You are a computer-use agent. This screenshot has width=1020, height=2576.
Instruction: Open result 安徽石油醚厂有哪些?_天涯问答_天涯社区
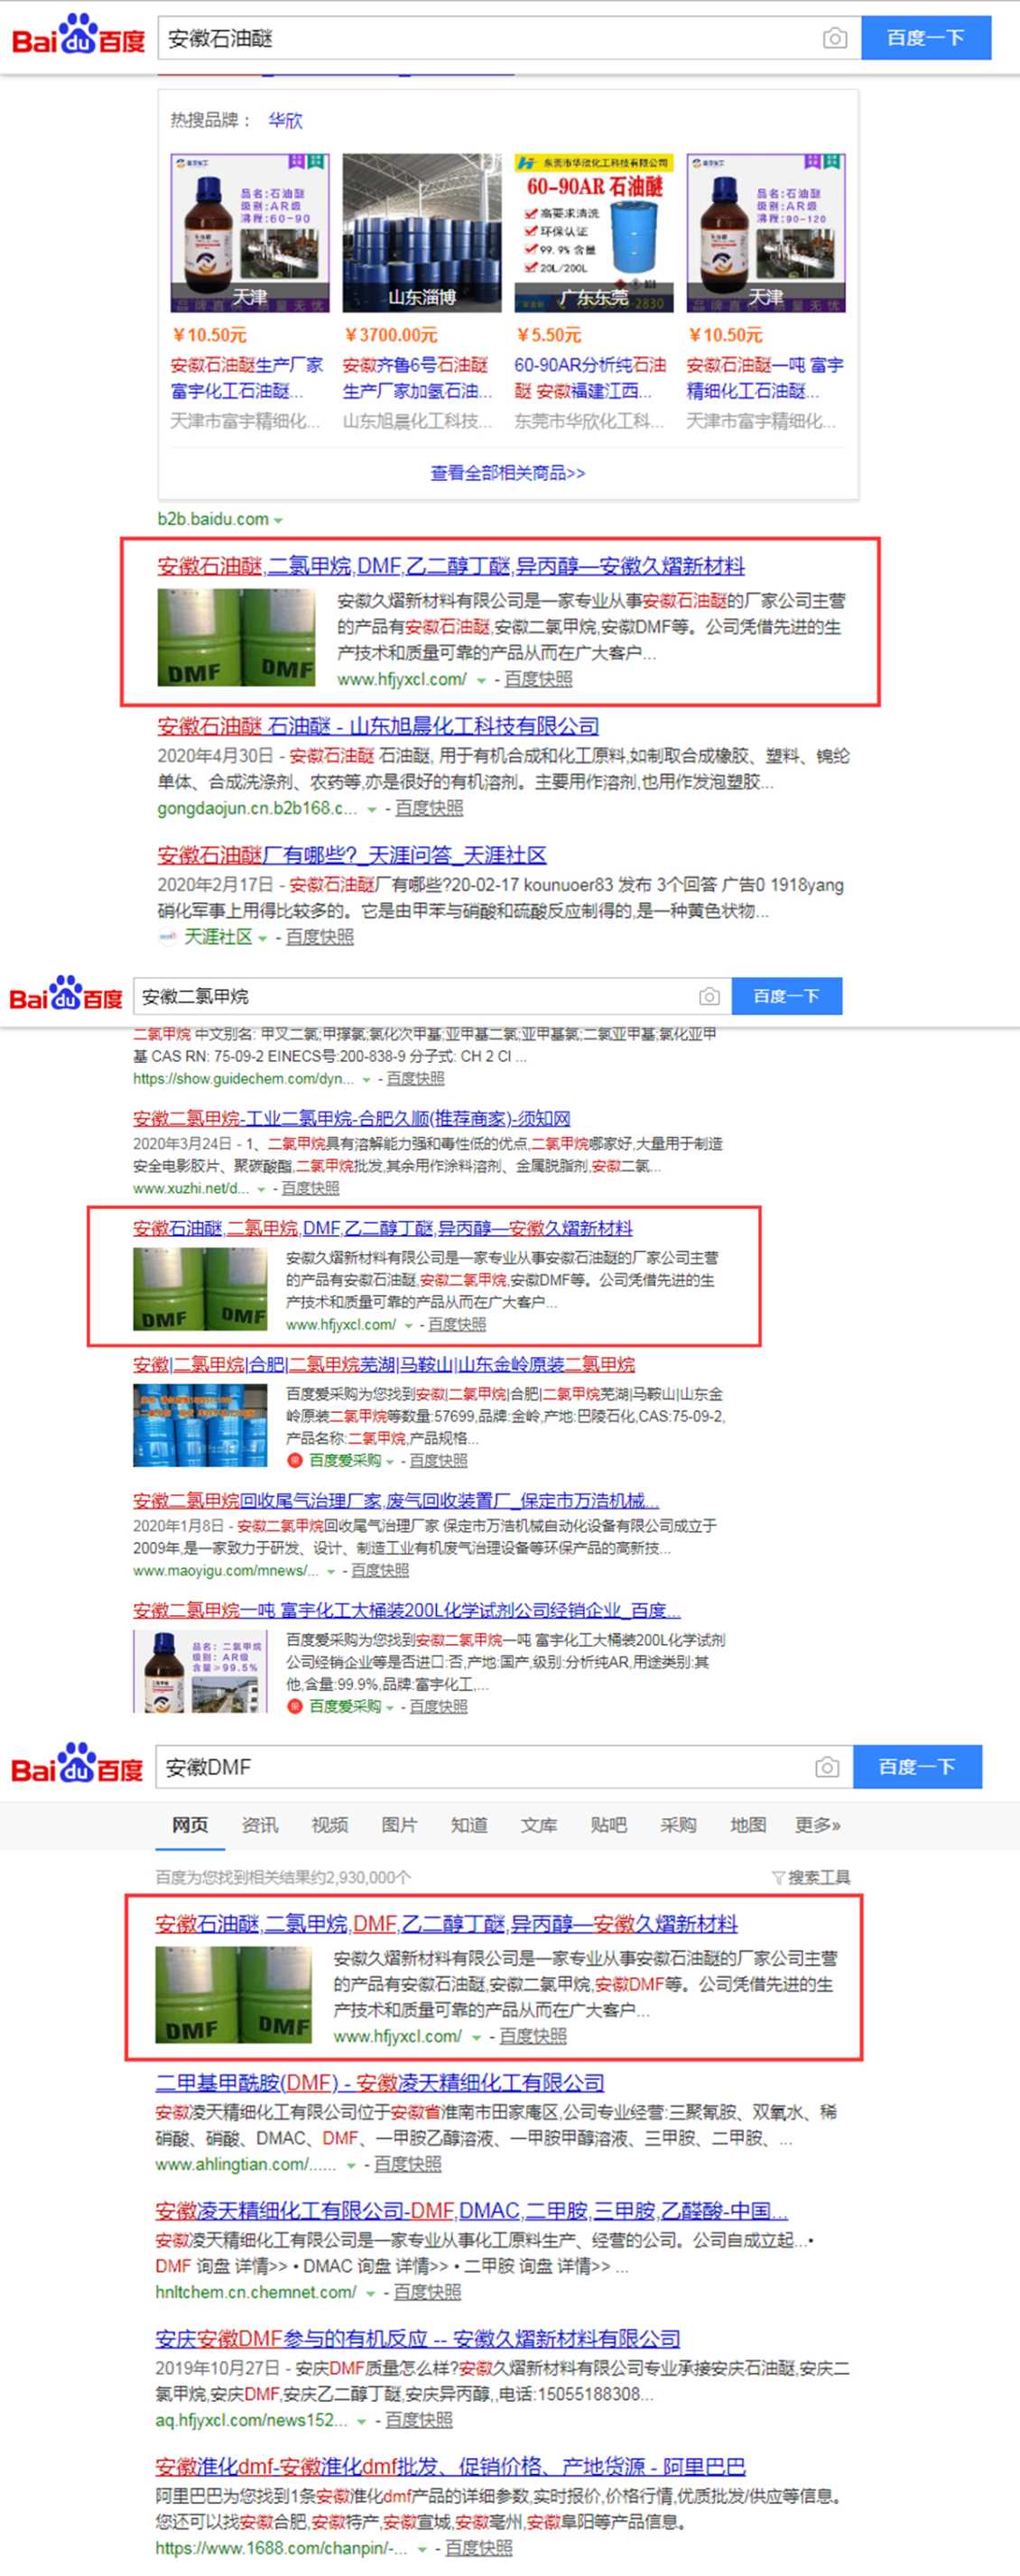point(352,855)
